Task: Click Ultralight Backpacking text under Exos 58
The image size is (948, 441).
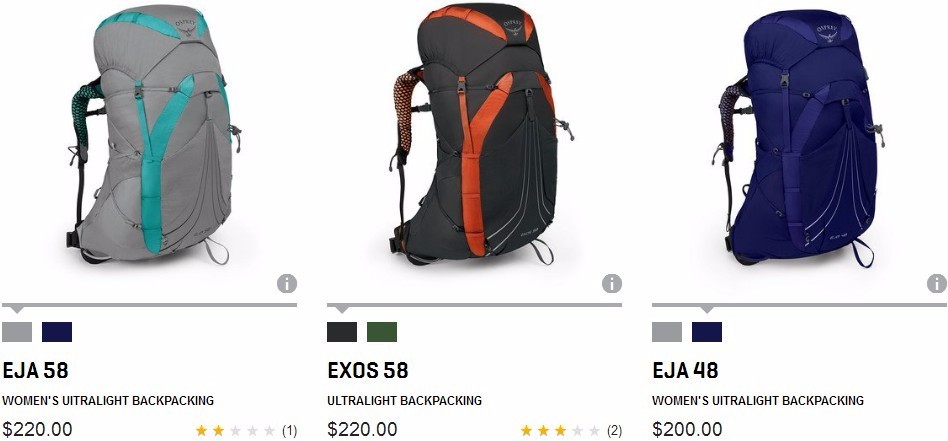Action: point(404,400)
